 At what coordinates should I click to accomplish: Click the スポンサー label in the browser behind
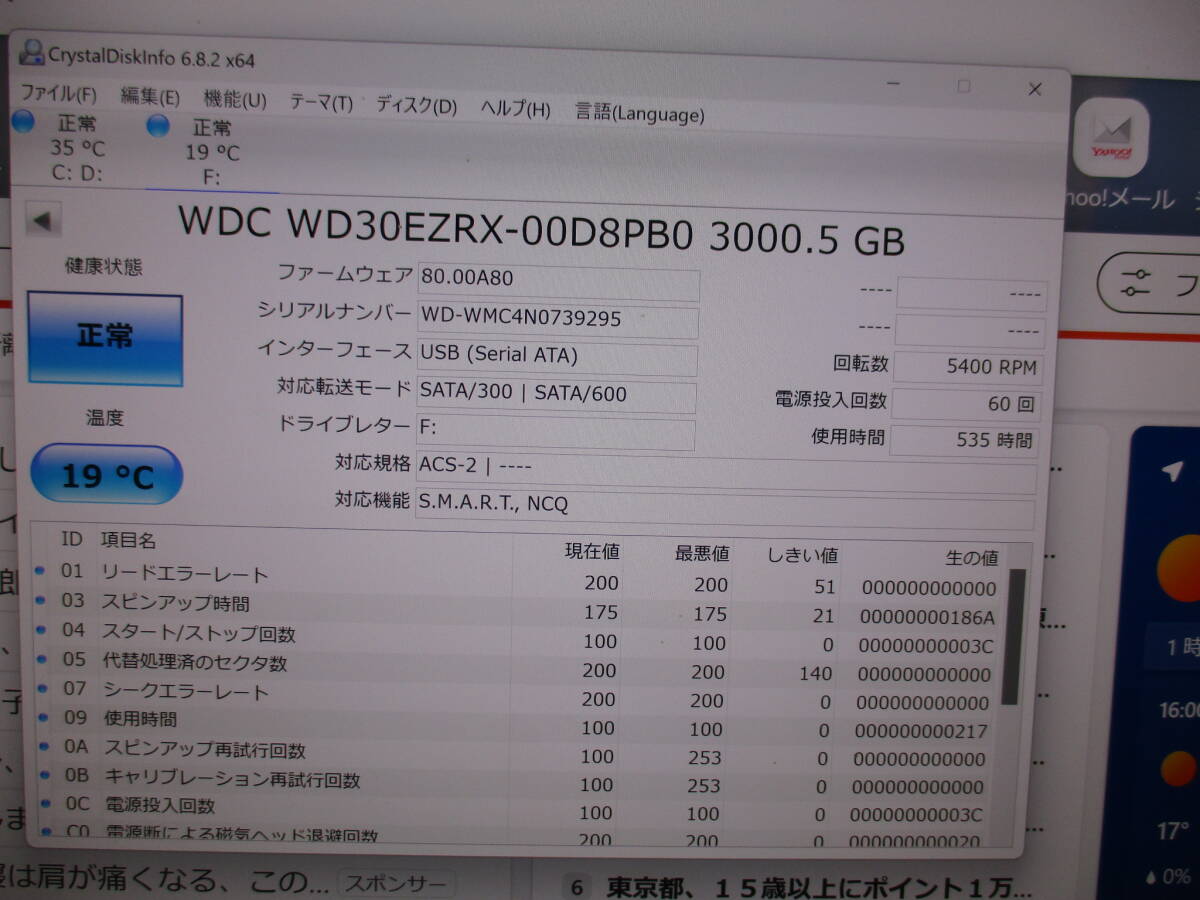(x=394, y=883)
